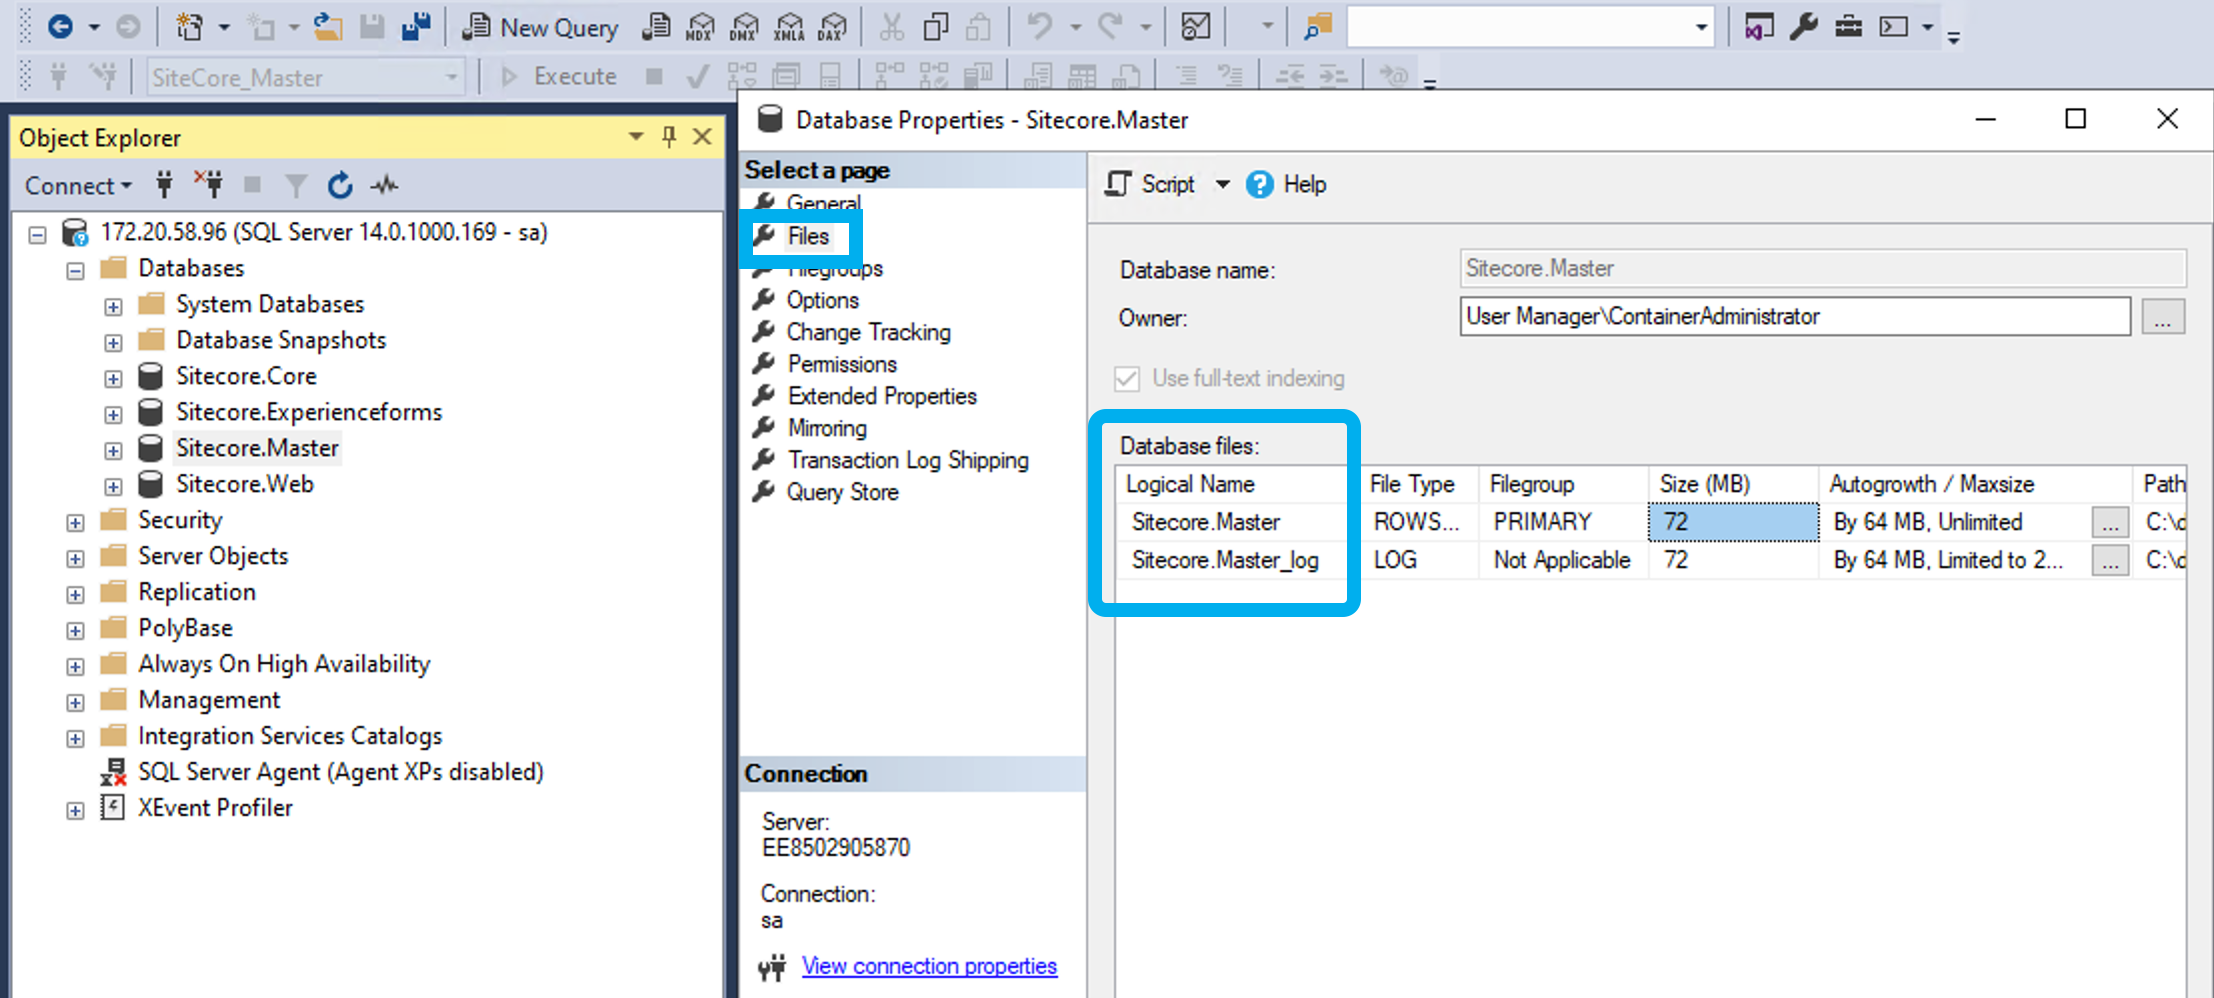Click Object Explorer's activity monitor pulse icon
Image resolution: width=2214 pixels, height=998 pixels.
point(385,185)
